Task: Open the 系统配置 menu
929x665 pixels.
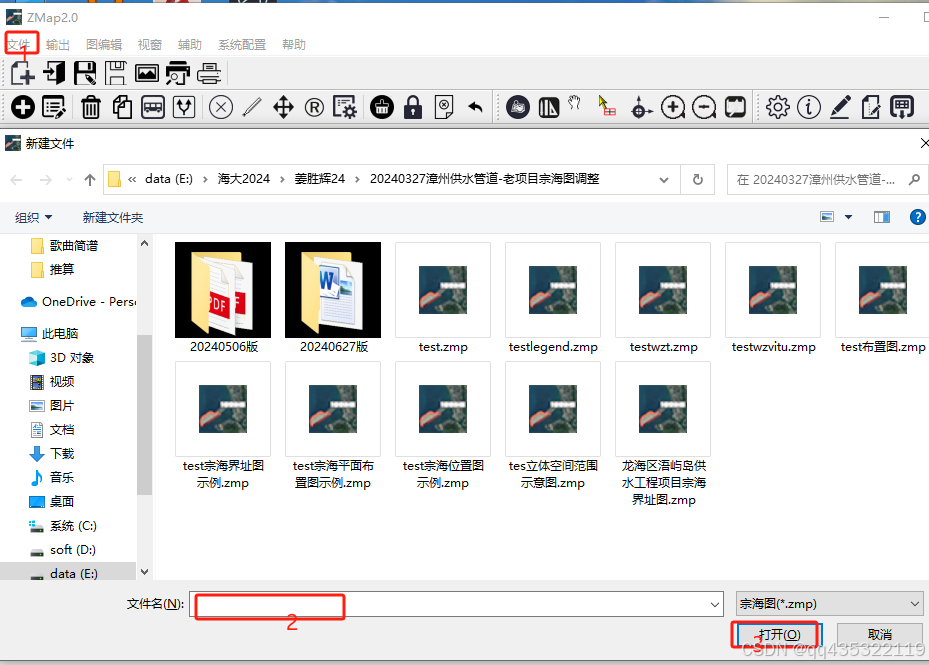Action: tap(240, 44)
